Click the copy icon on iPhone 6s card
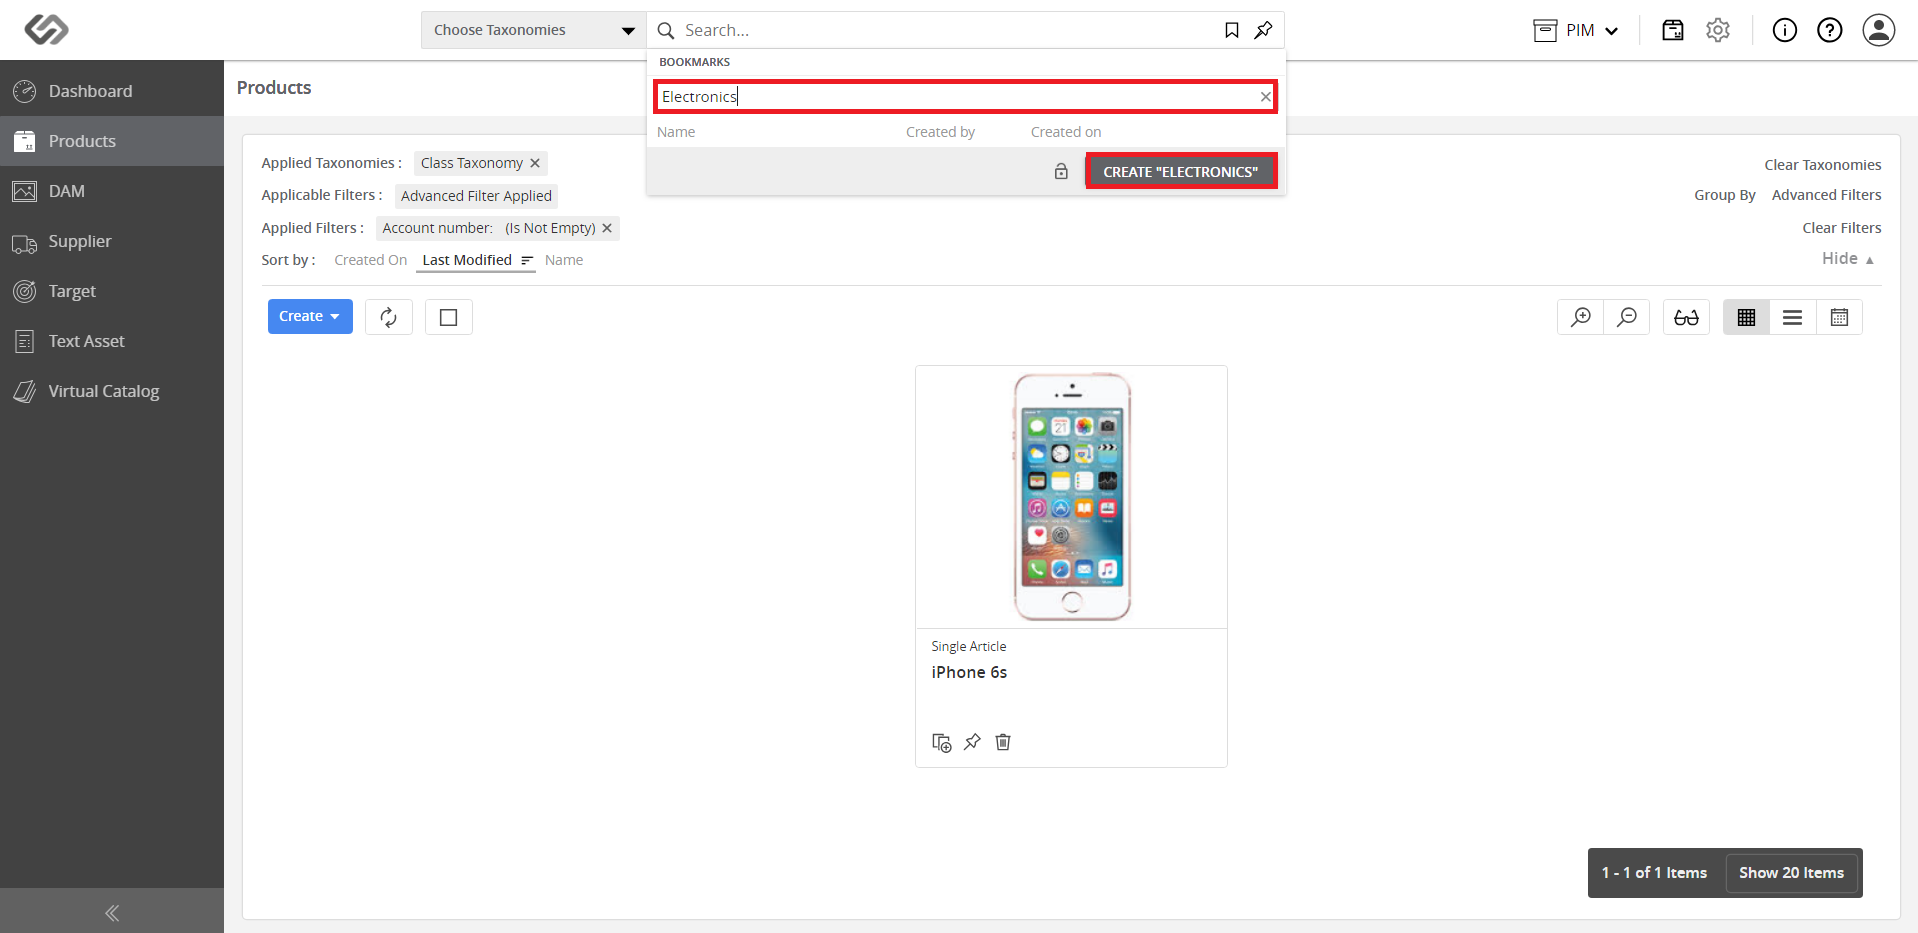The height and width of the screenshot is (933, 1918). point(941,742)
